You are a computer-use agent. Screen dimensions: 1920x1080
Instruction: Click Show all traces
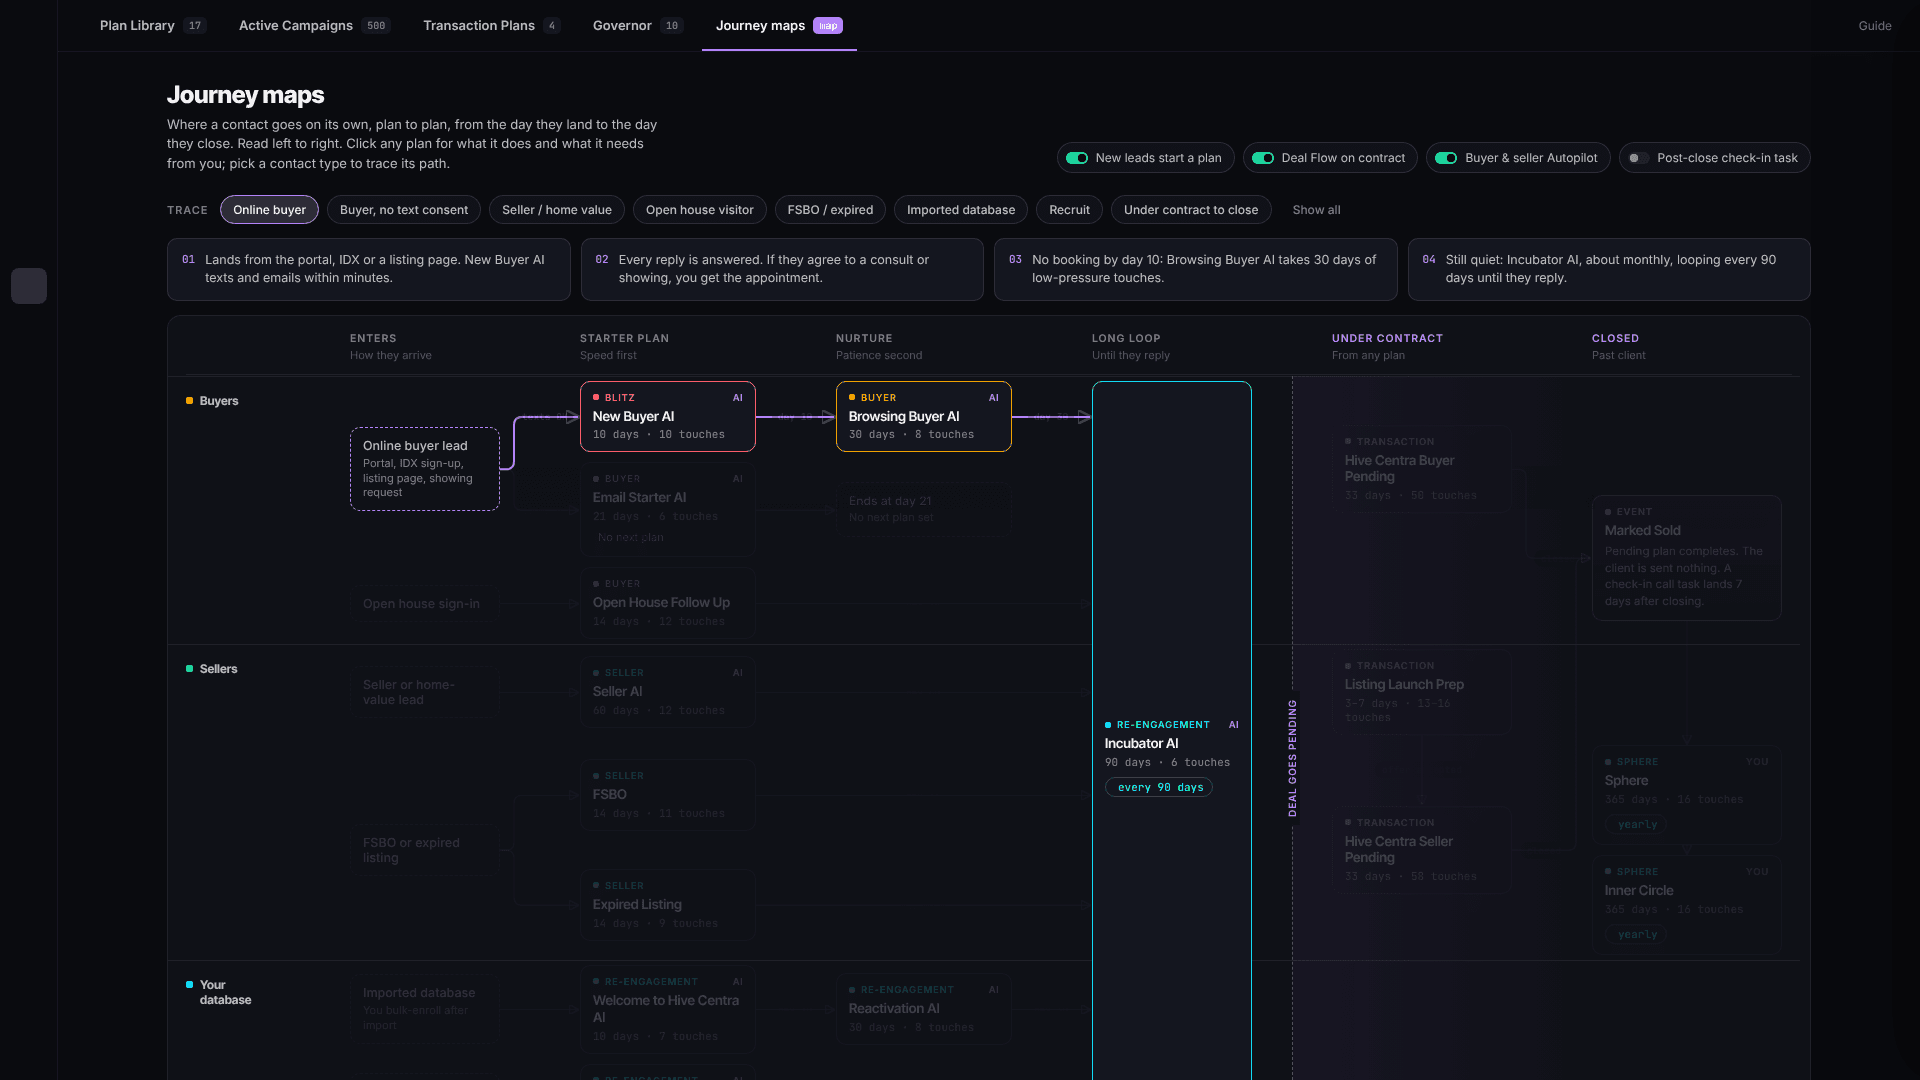pyautogui.click(x=1316, y=210)
